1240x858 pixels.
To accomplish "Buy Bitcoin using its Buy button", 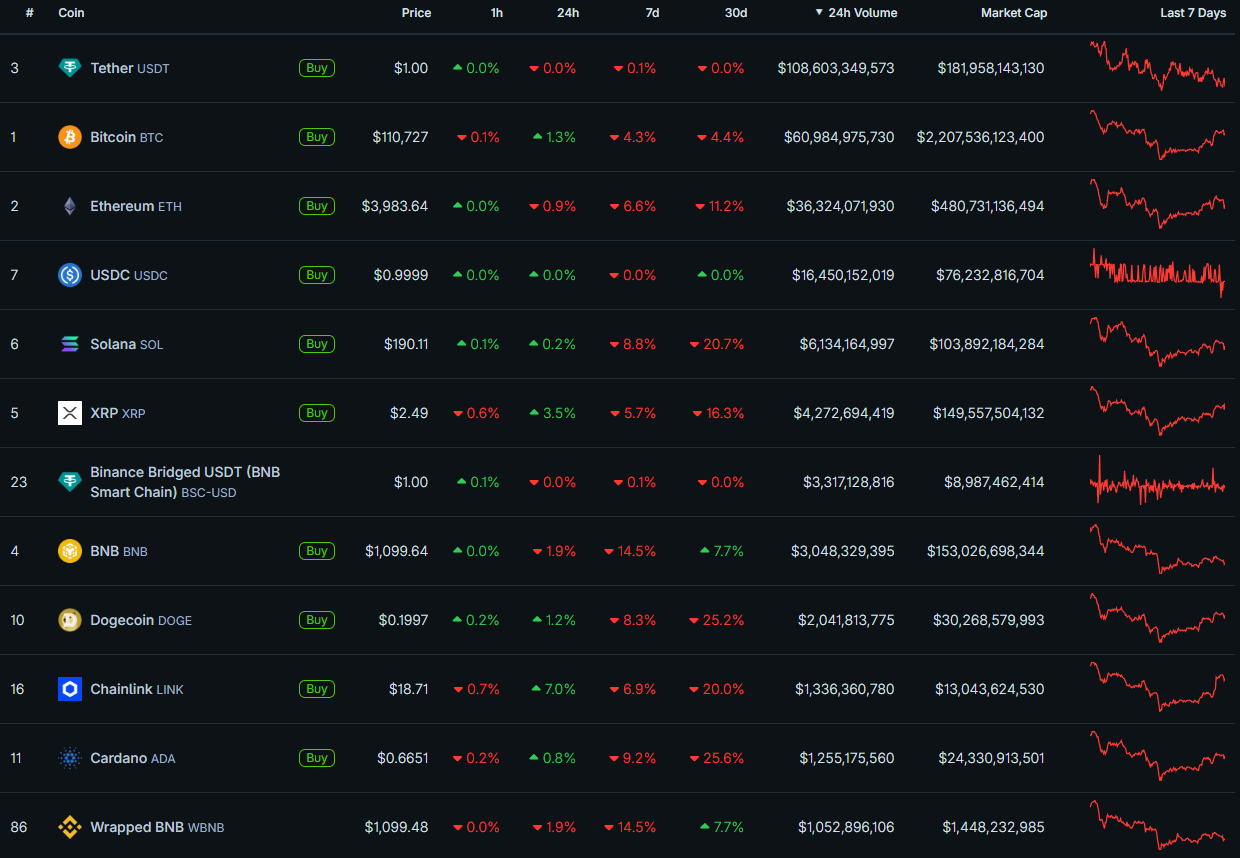I will tap(317, 137).
